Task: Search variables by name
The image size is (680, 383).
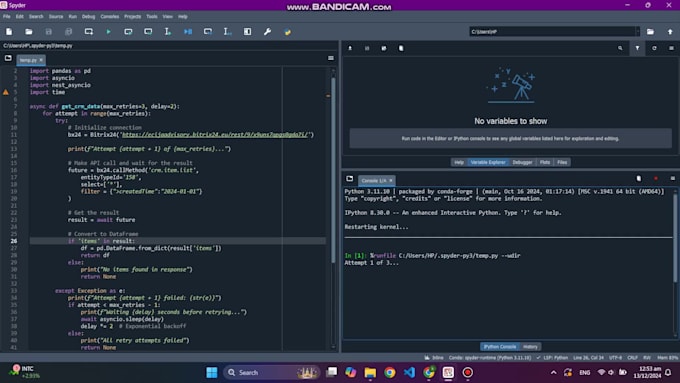Action: click(x=620, y=48)
